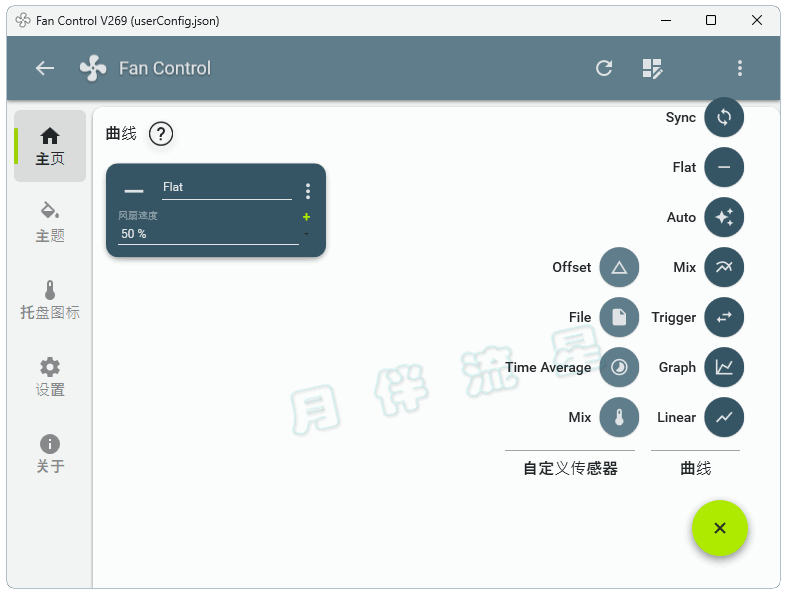Close the Fan Control window
Screen dimensions: 788x597
pyautogui.click(x=756, y=21)
